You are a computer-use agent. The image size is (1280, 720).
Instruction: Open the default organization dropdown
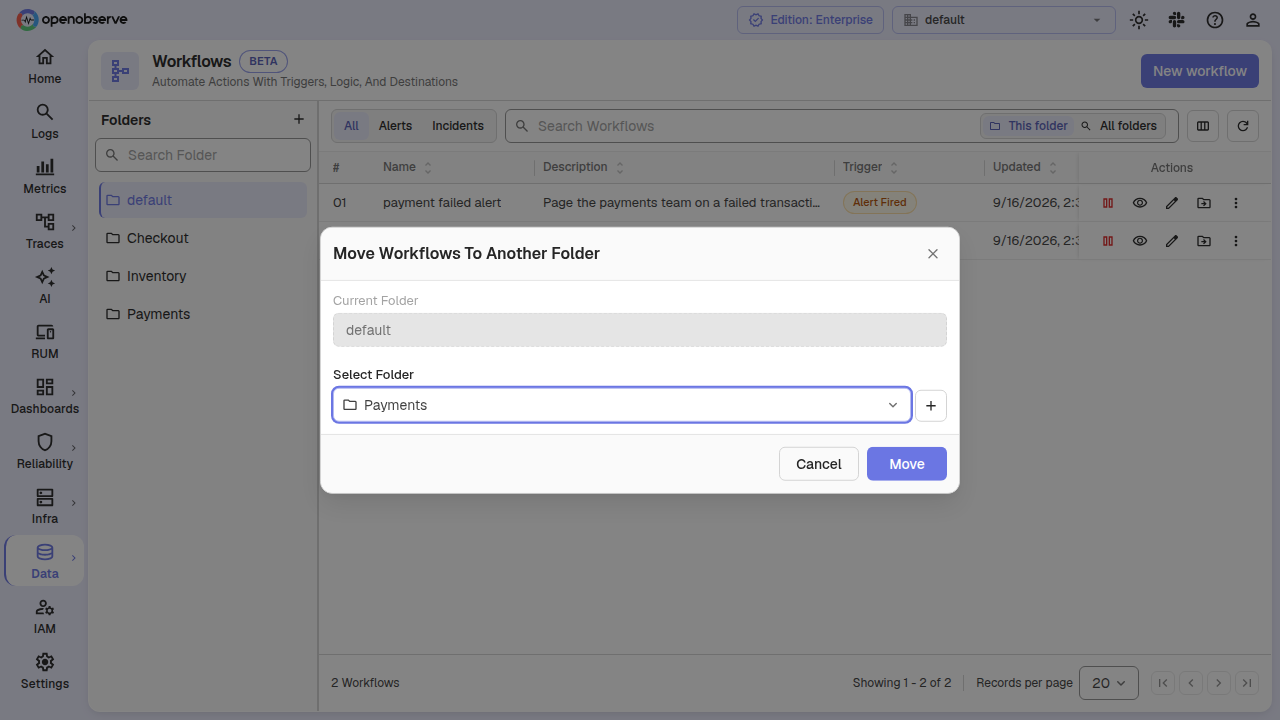tap(1004, 20)
